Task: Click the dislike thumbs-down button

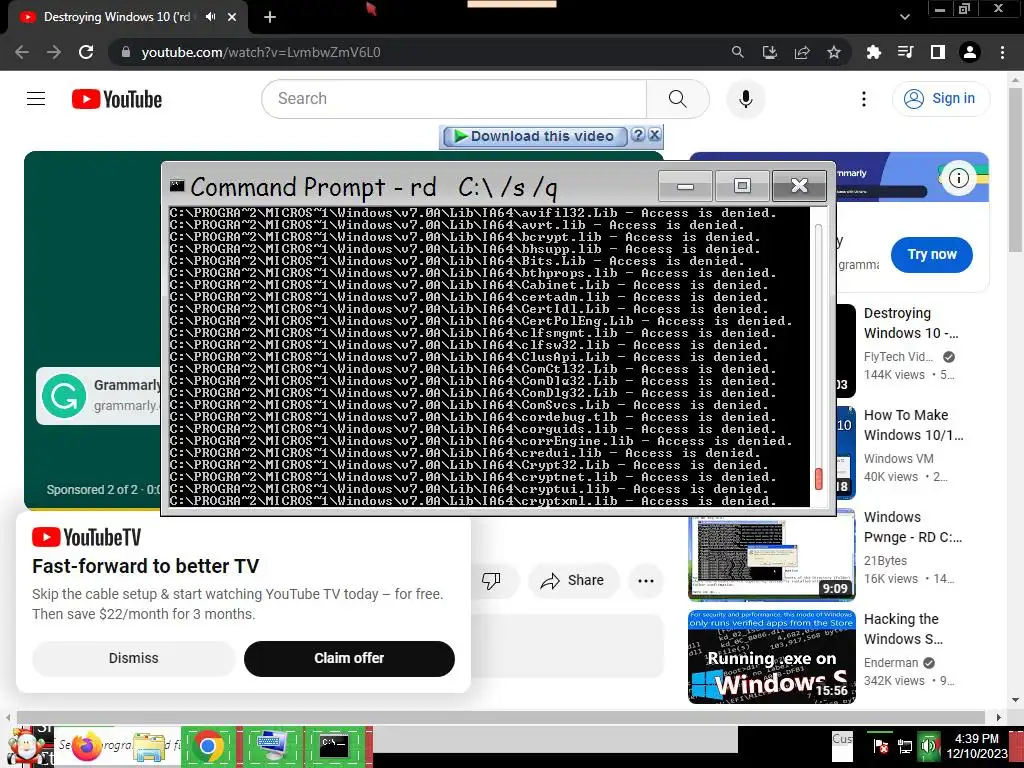Action: 491,580
